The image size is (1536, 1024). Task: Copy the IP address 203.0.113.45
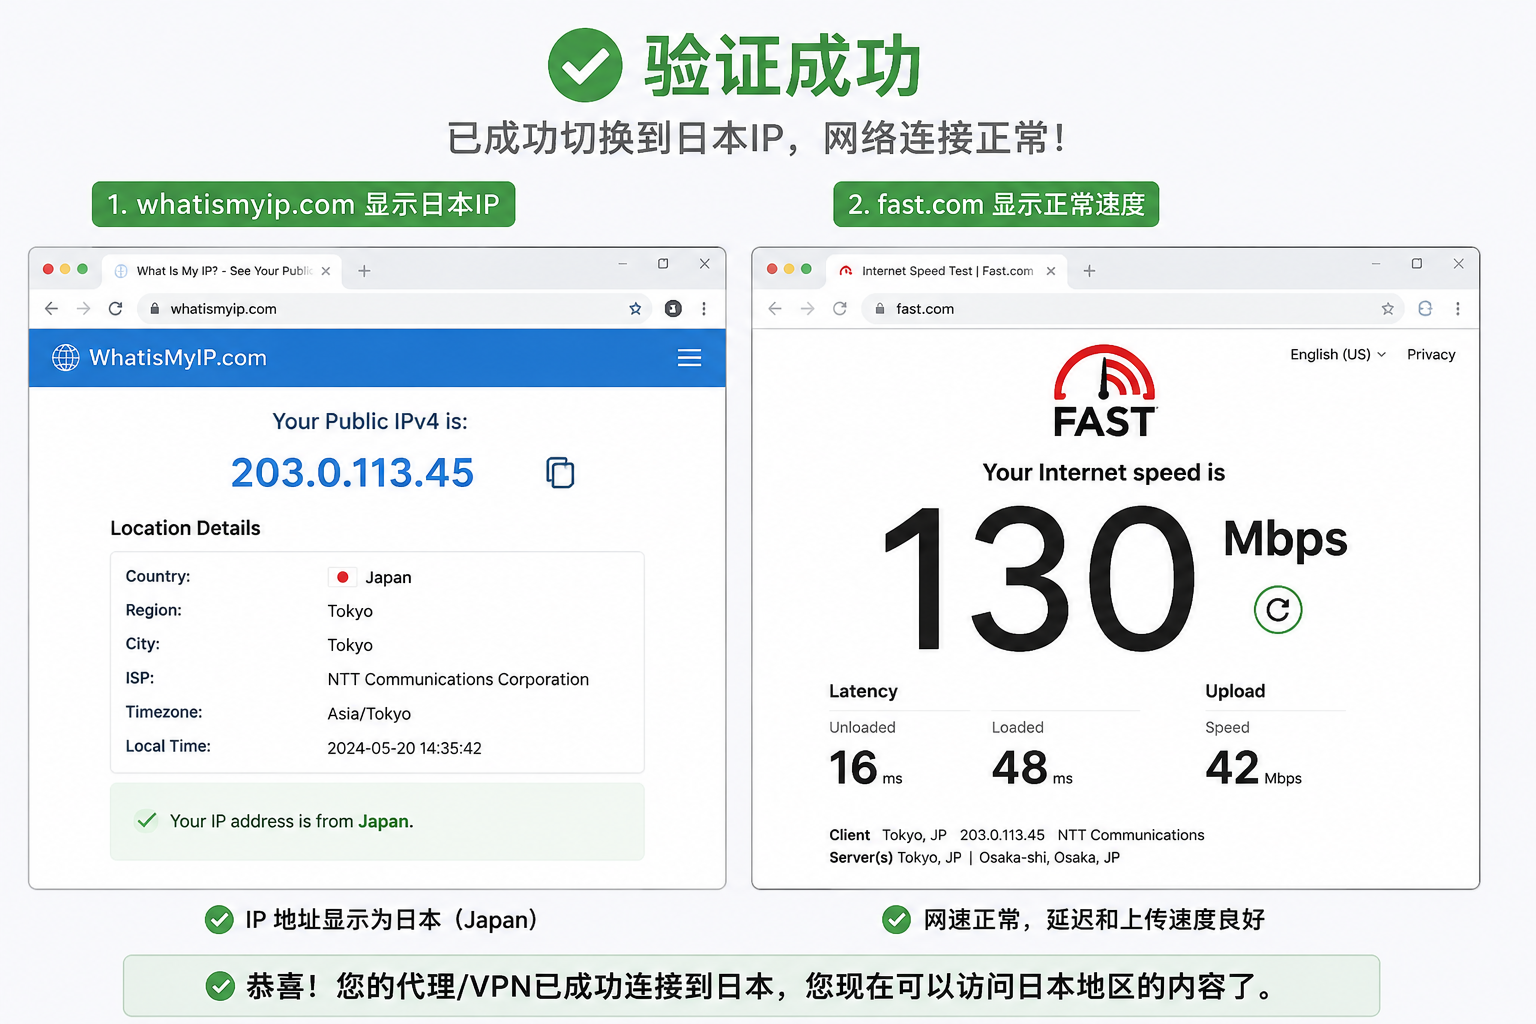point(560,472)
